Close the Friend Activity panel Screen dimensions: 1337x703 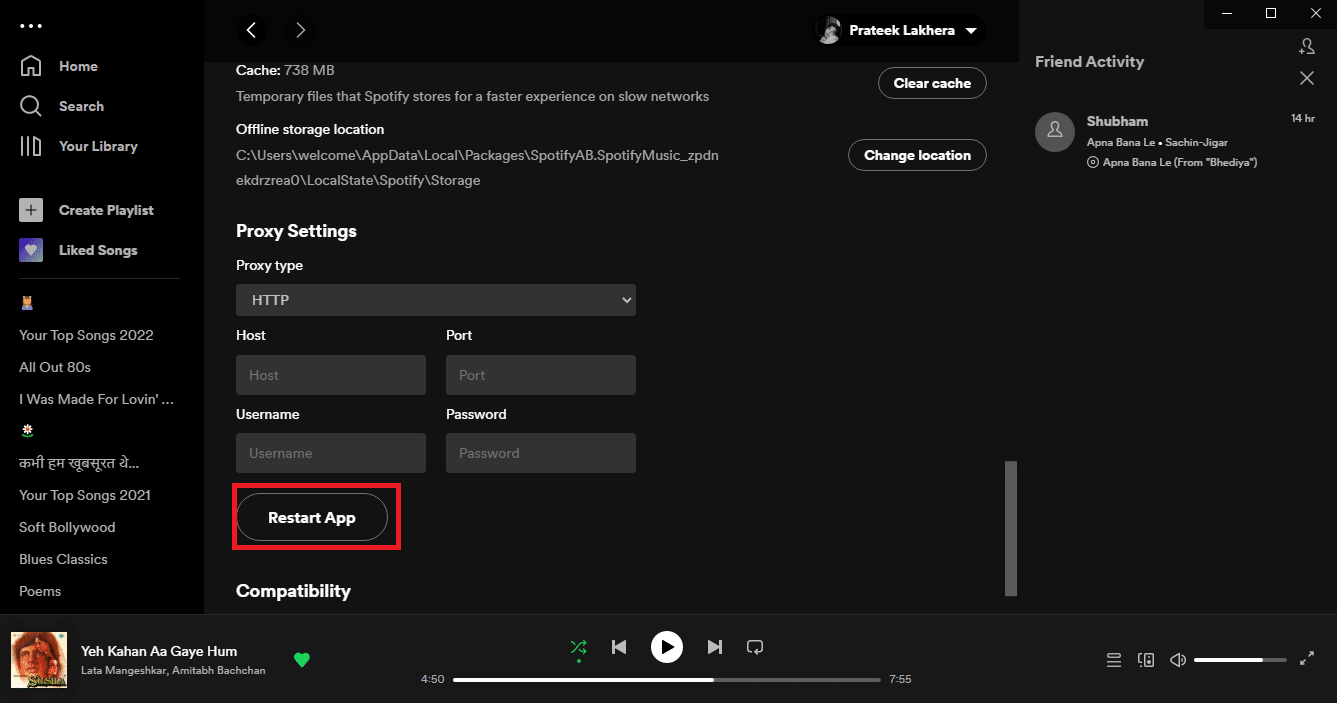[1306, 78]
